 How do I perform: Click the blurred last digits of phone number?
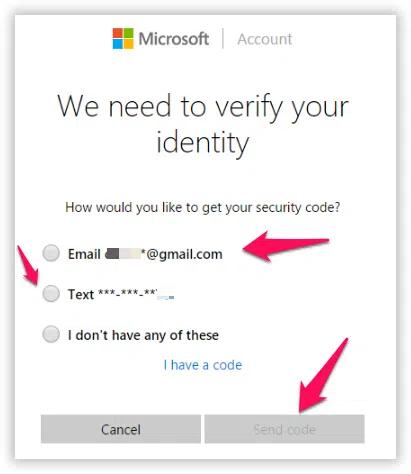(166, 295)
